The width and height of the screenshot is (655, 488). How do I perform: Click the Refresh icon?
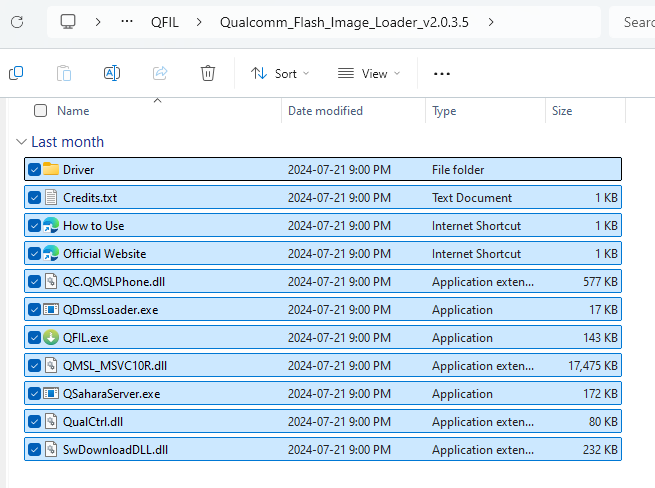(x=17, y=22)
